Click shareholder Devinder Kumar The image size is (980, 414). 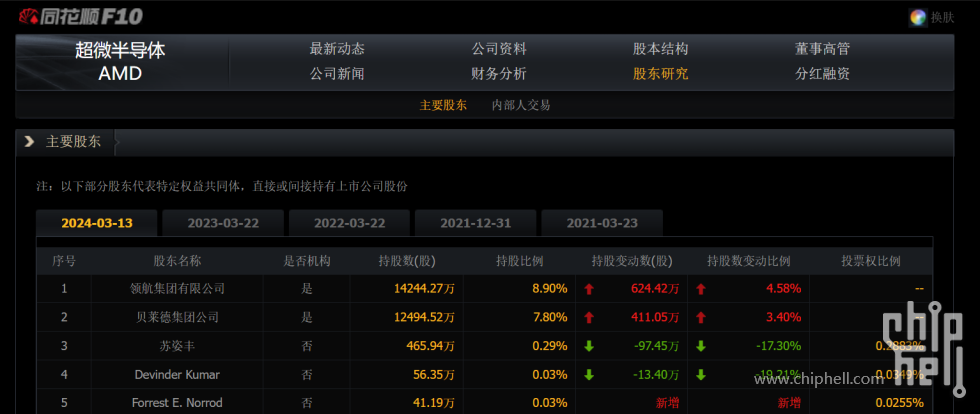pos(178,375)
